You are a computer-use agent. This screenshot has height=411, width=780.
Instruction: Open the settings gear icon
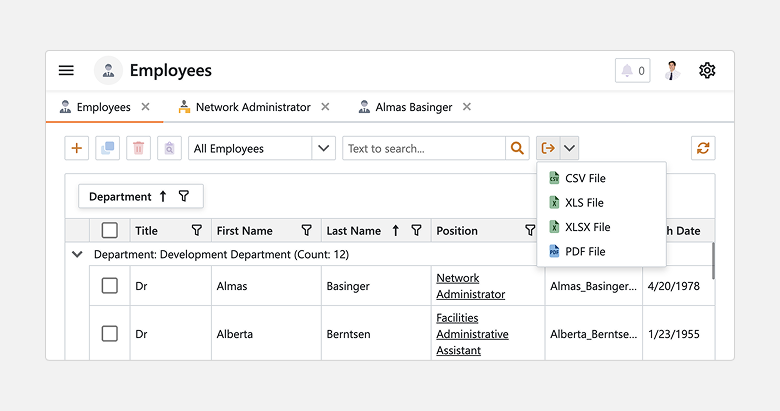click(x=707, y=70)
